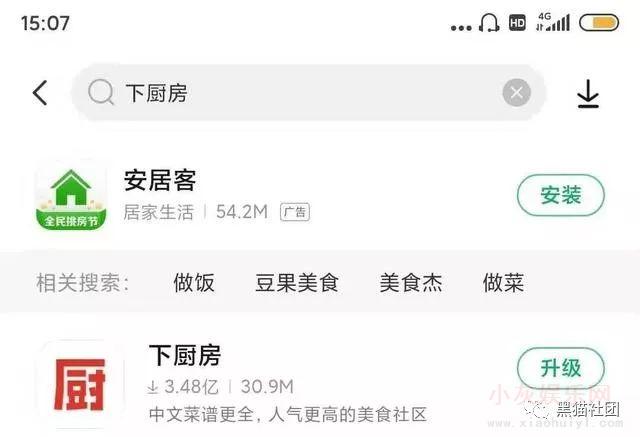This screenshot has height=437, width=640.
Task: Tap the 下厨房 description 中文菜谱更全
Action: tap(288, 415)
